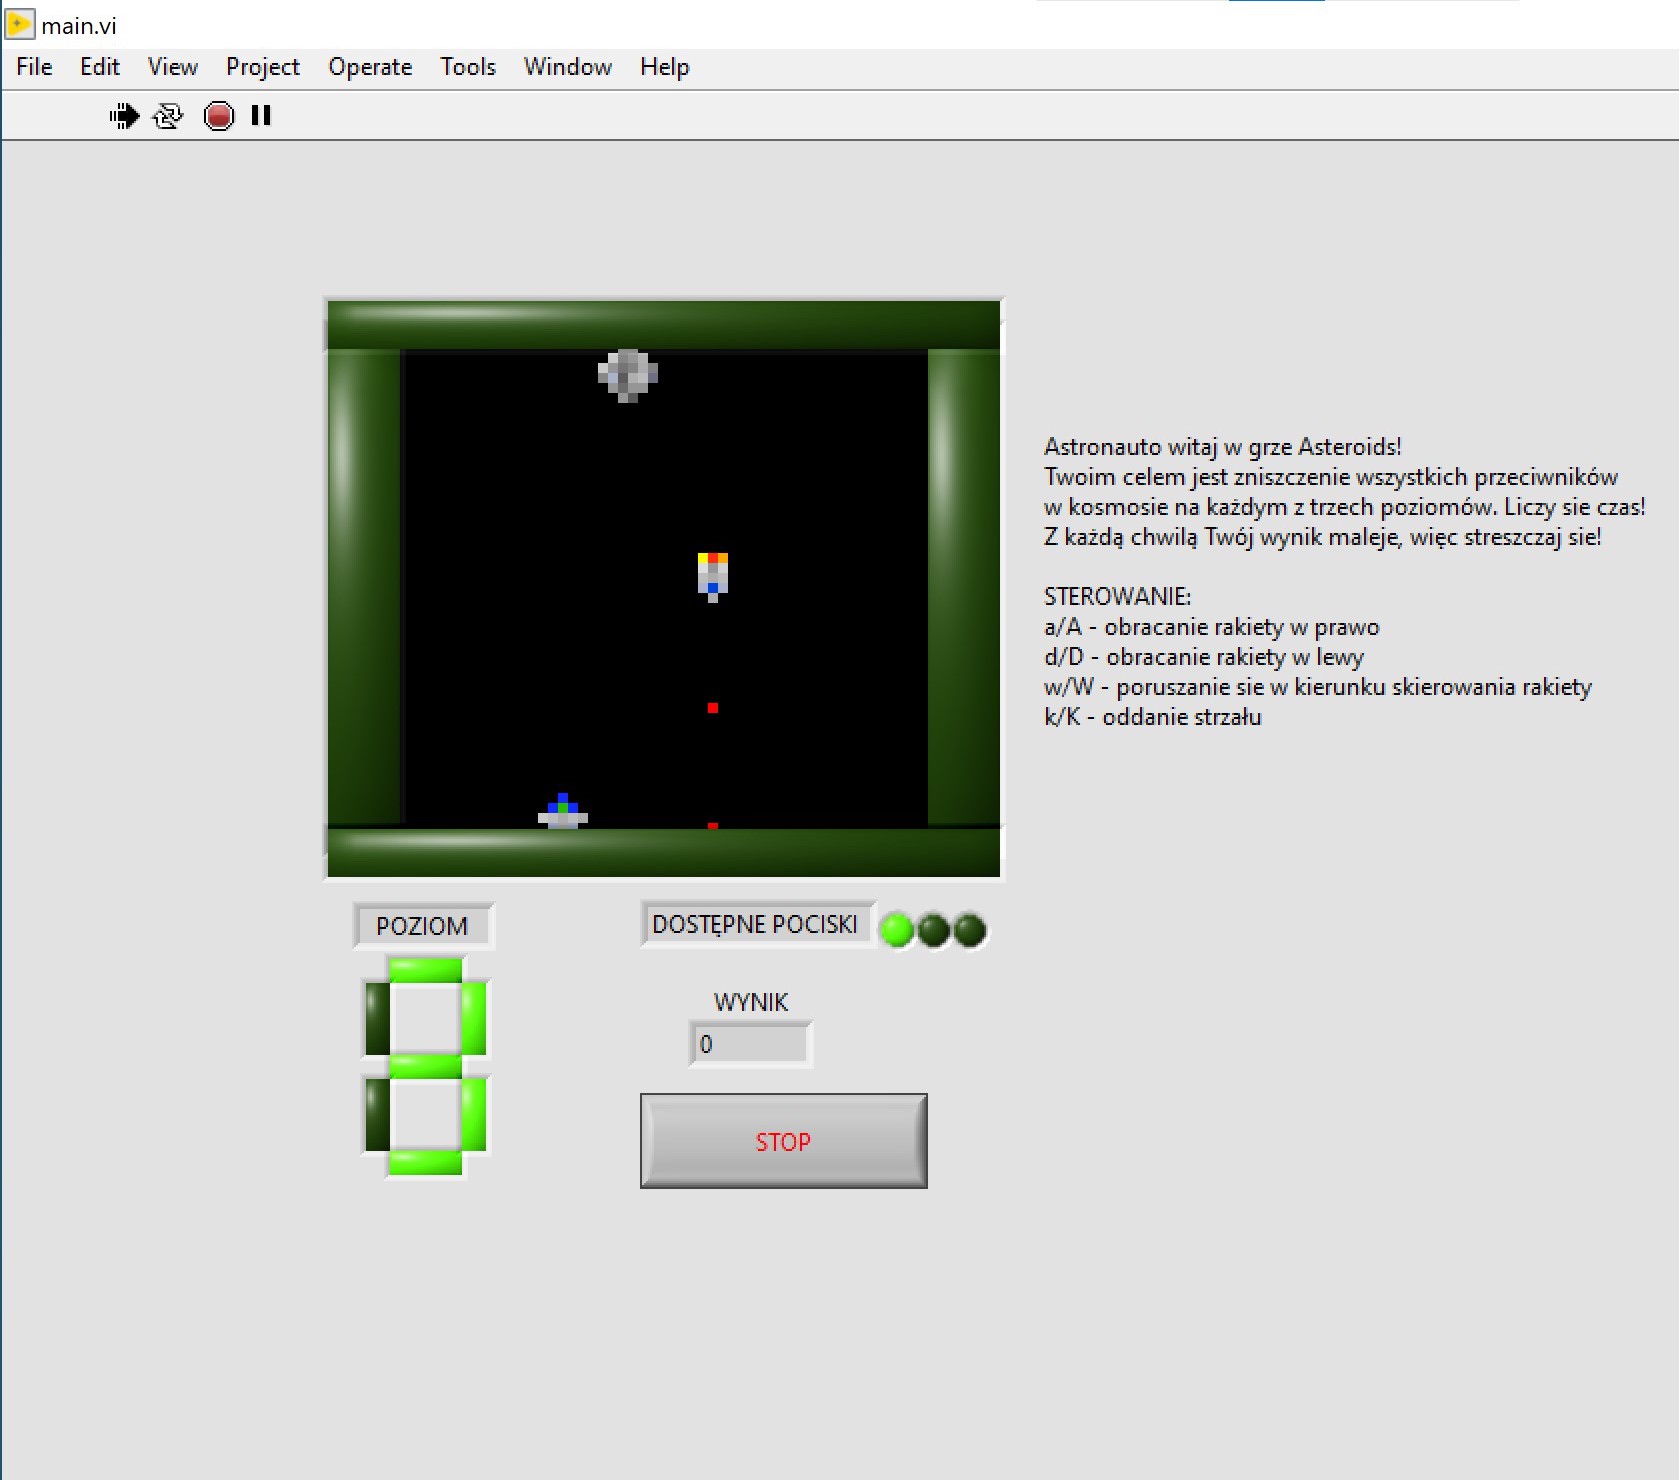Open the Operate menu

369,66
